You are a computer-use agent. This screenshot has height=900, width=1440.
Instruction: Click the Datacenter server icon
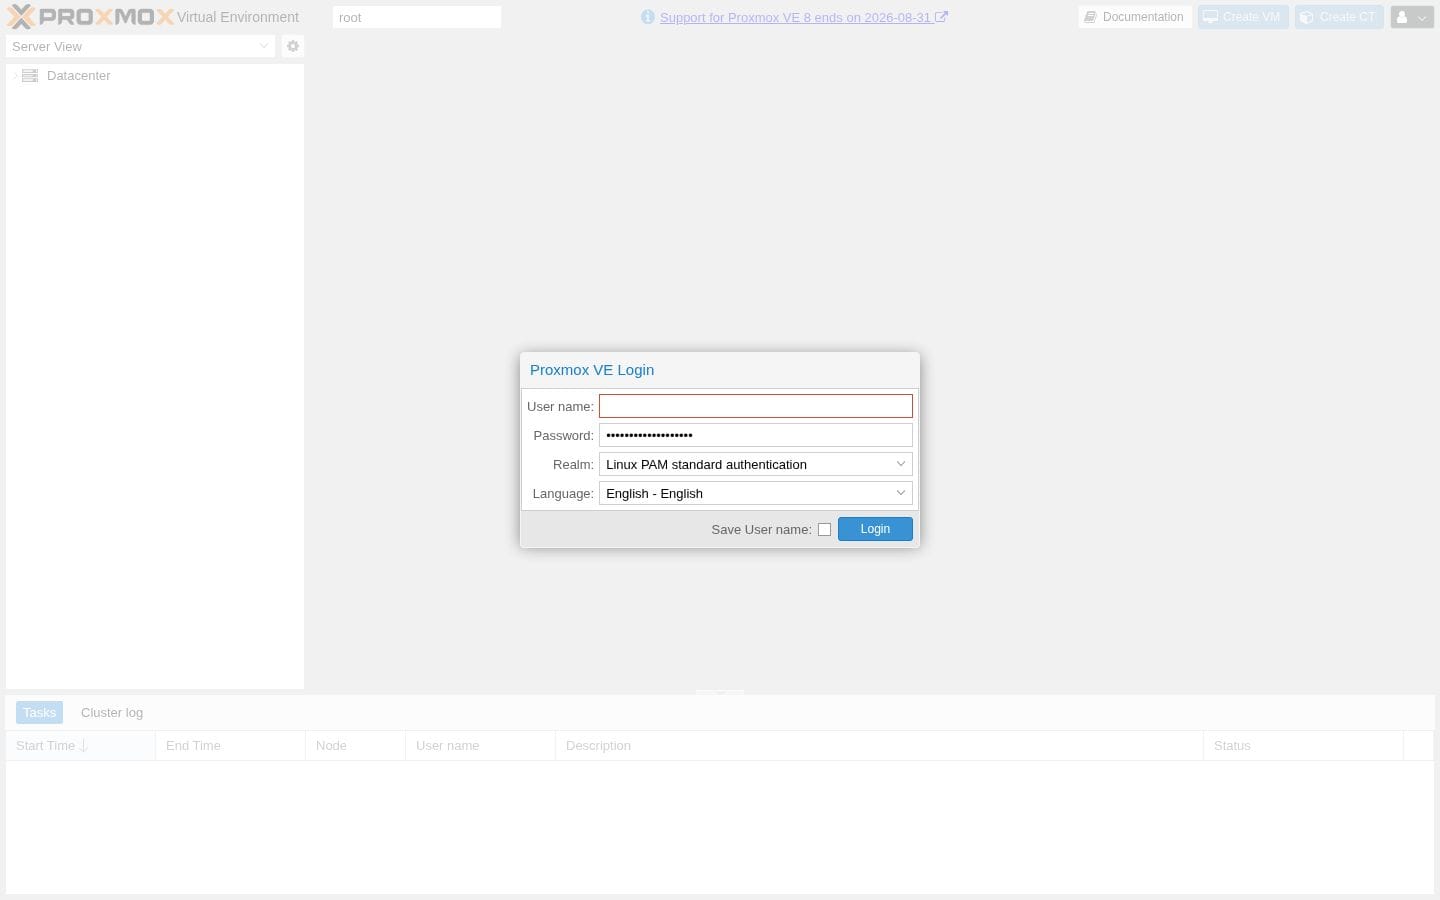click(30, 76)
